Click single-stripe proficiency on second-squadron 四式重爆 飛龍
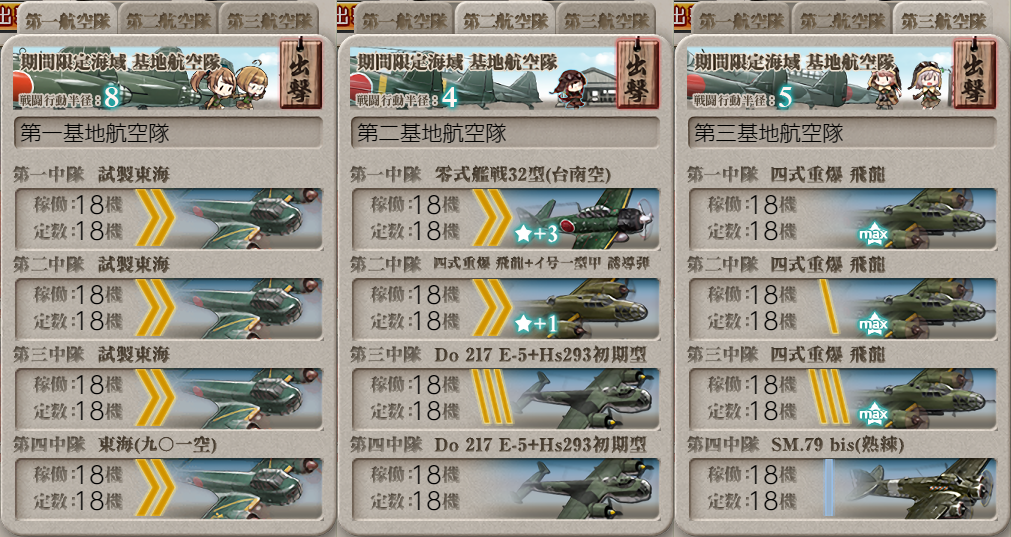This screenshot has height=537, width=1011. [x=829, y=306]
